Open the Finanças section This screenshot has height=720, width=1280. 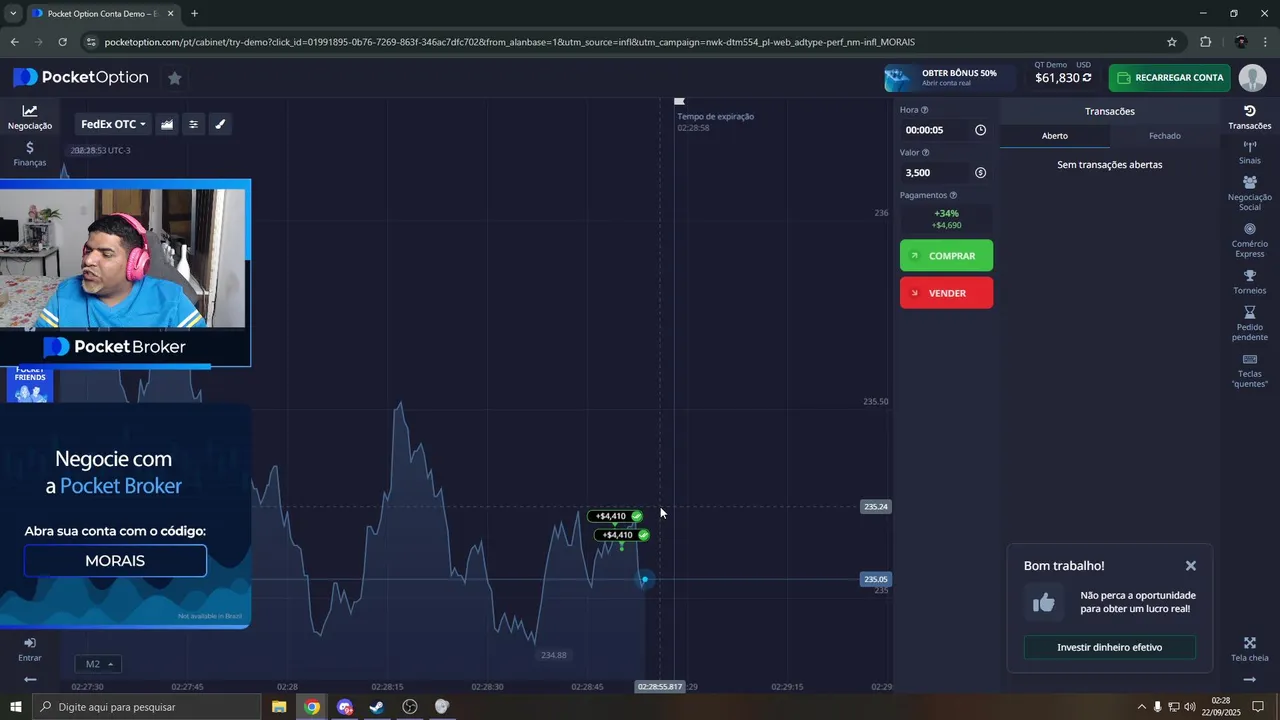pyautogui.click(x=30, y=154)
